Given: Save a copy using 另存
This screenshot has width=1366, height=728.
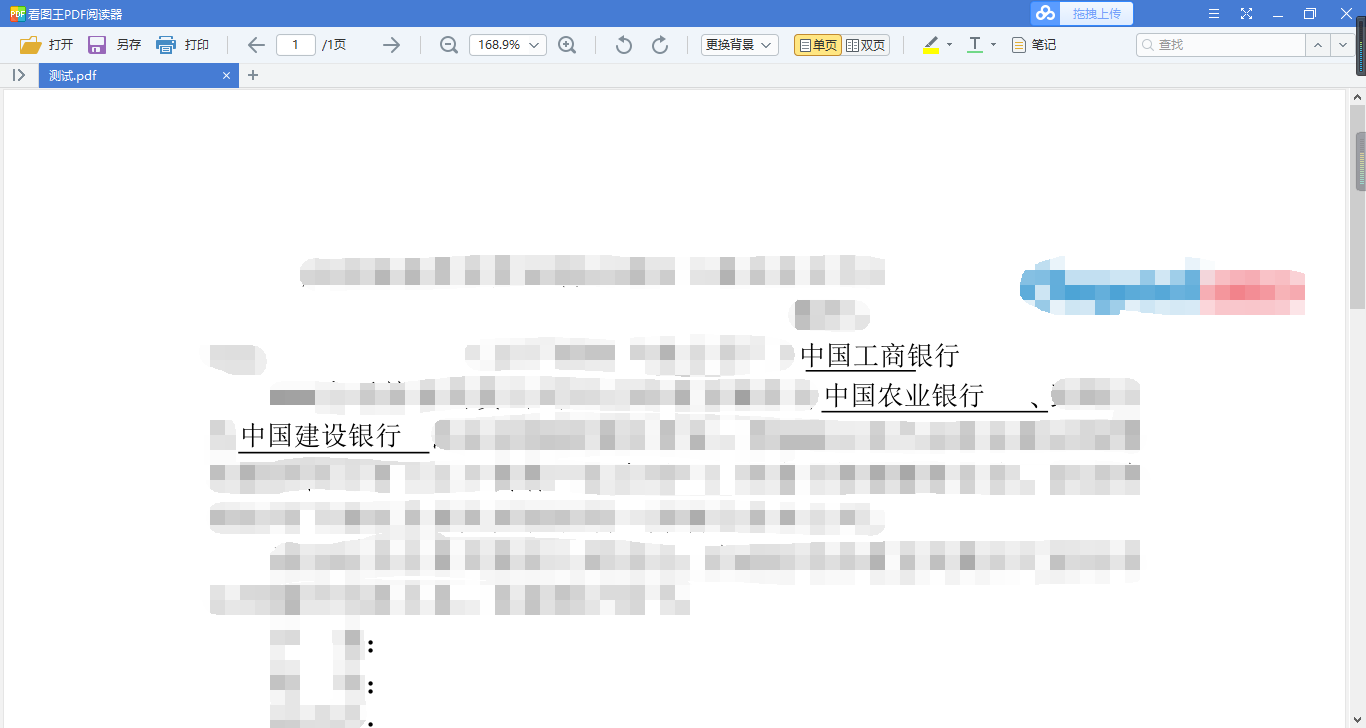Looking at the screenshot, I should tap(114, 45).
